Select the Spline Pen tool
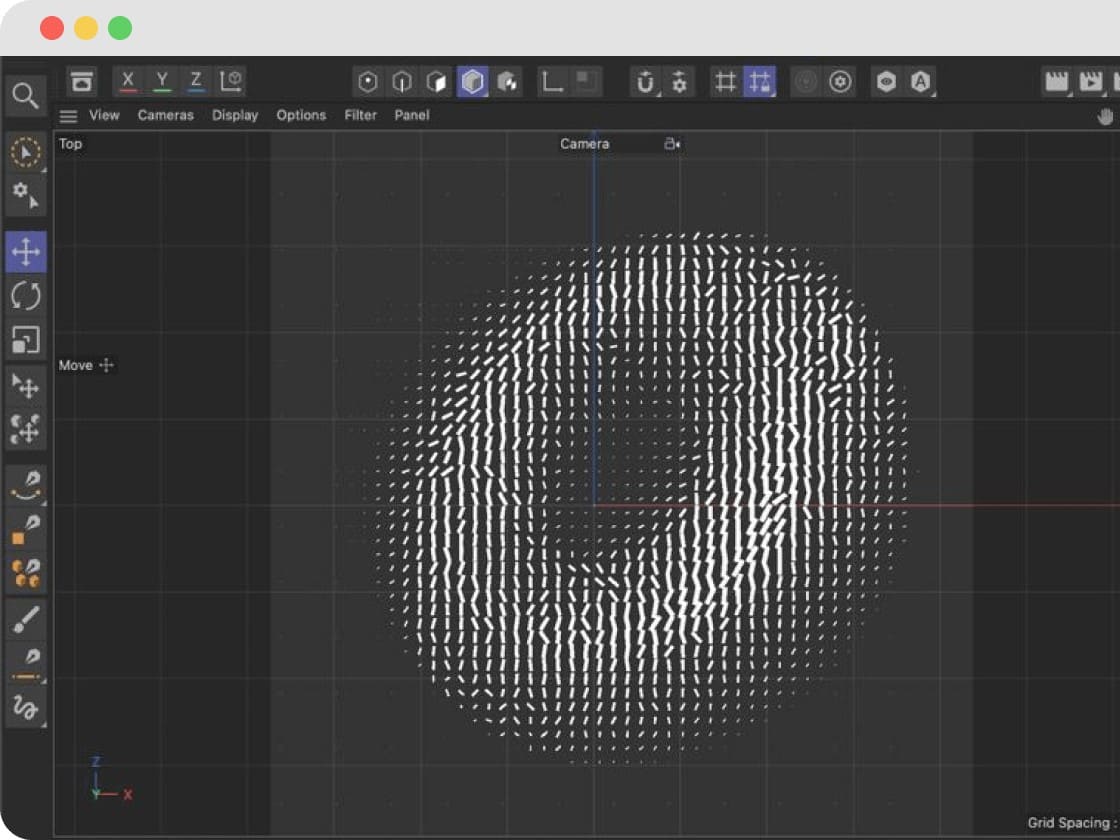This screenshot has width=1120, height=840. 26,485
